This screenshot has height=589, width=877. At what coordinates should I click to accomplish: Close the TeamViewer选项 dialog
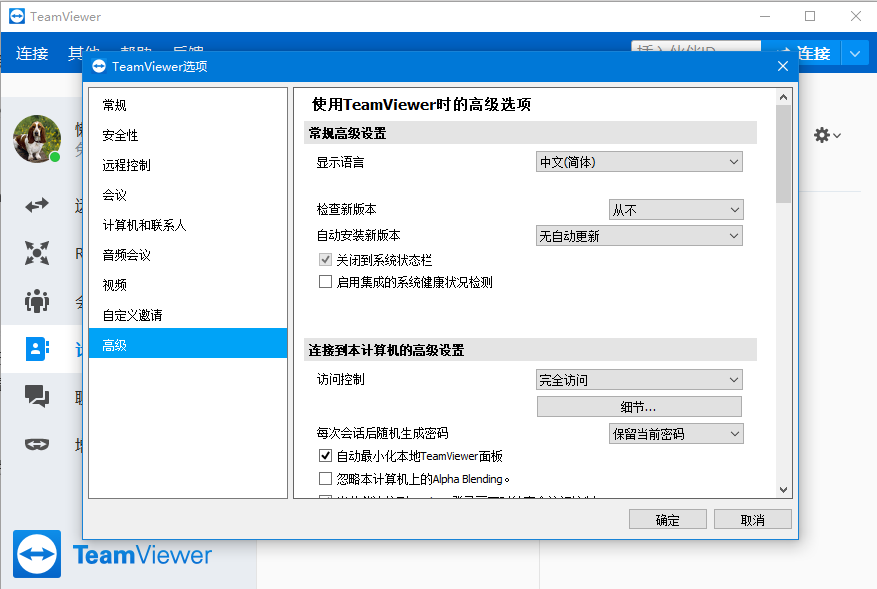coord(782,66)
